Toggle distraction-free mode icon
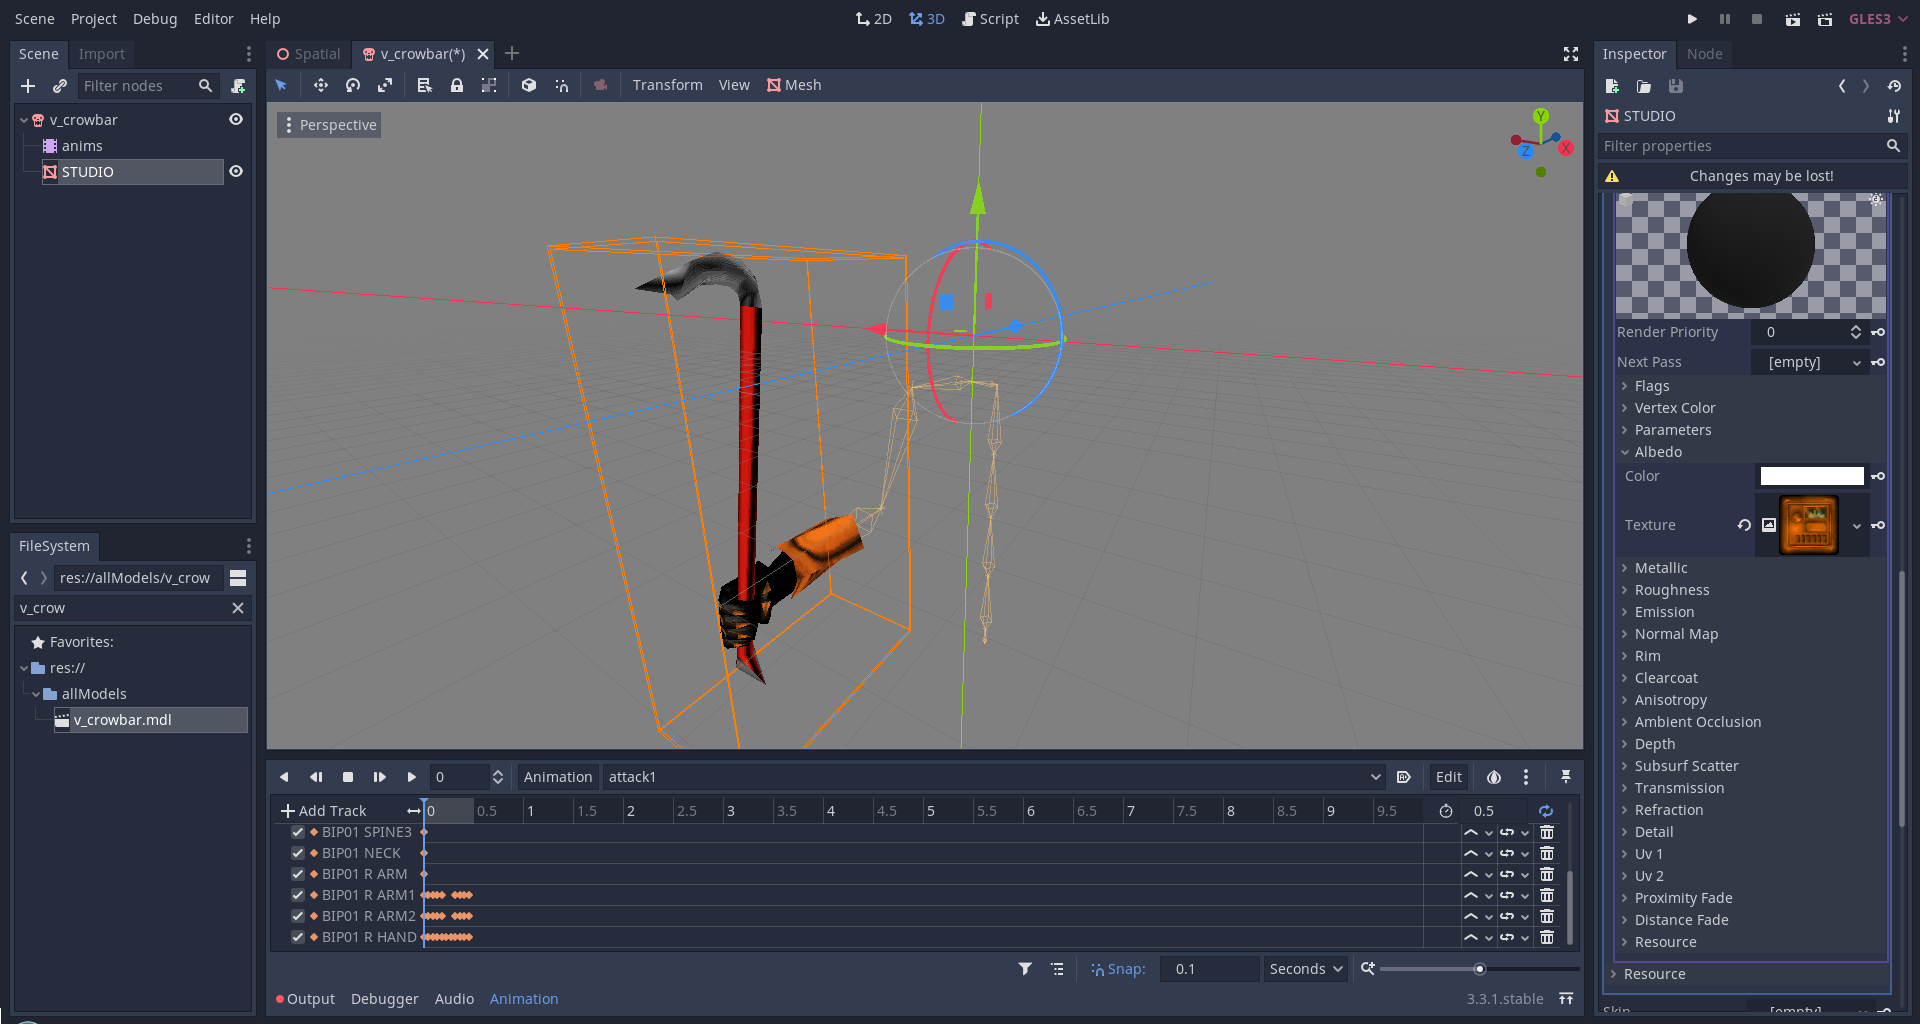This screenshot has height=1024, width=1922. 1571,54
